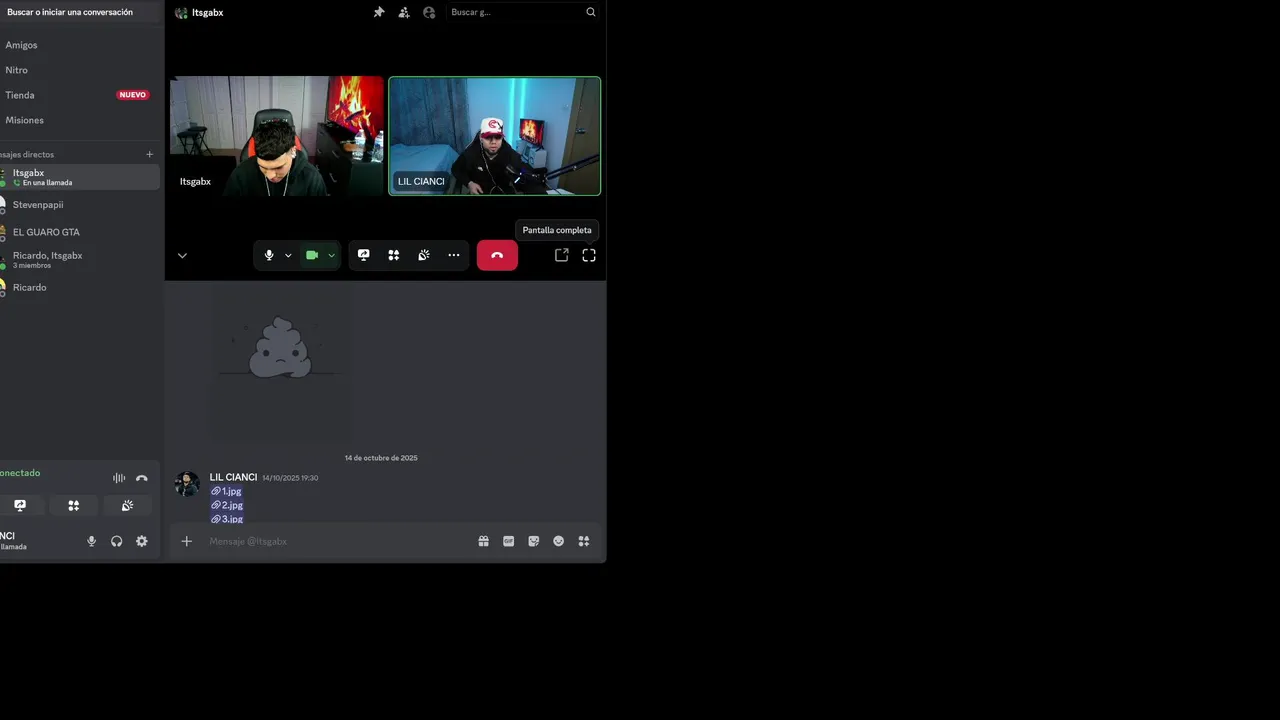Open soundboard from the voice connected panel
This screenshot has height=720, width=1280.
pos(127,506)
